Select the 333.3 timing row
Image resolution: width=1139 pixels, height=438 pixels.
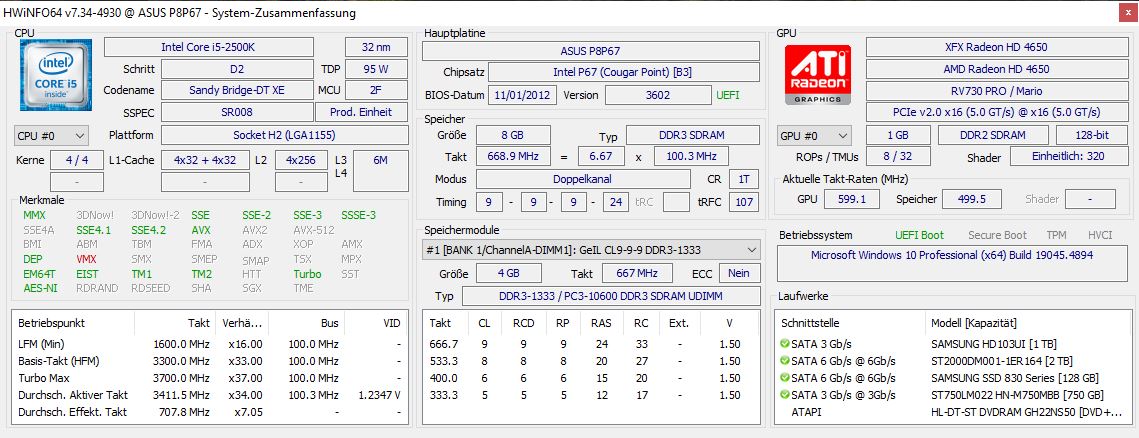click(x=591, y=395)
